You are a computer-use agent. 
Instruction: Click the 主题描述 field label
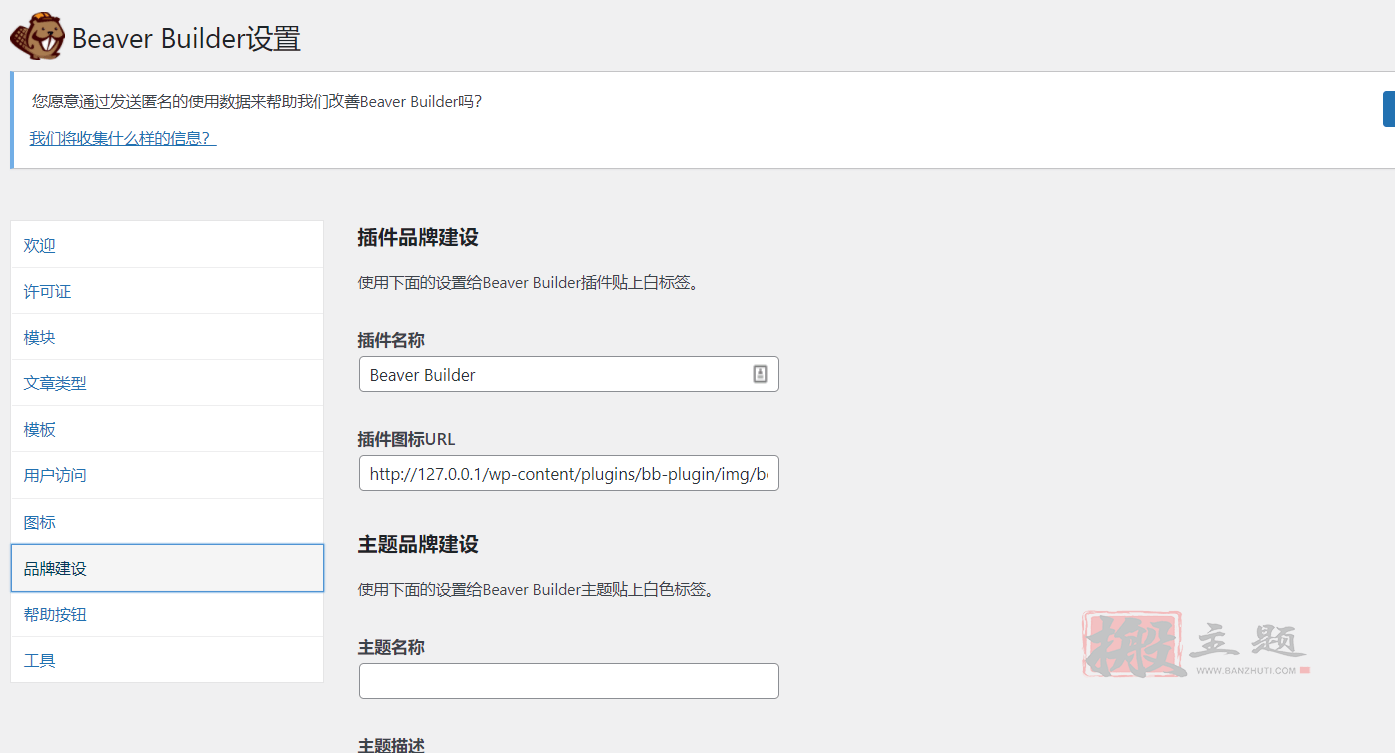point(391,745)
